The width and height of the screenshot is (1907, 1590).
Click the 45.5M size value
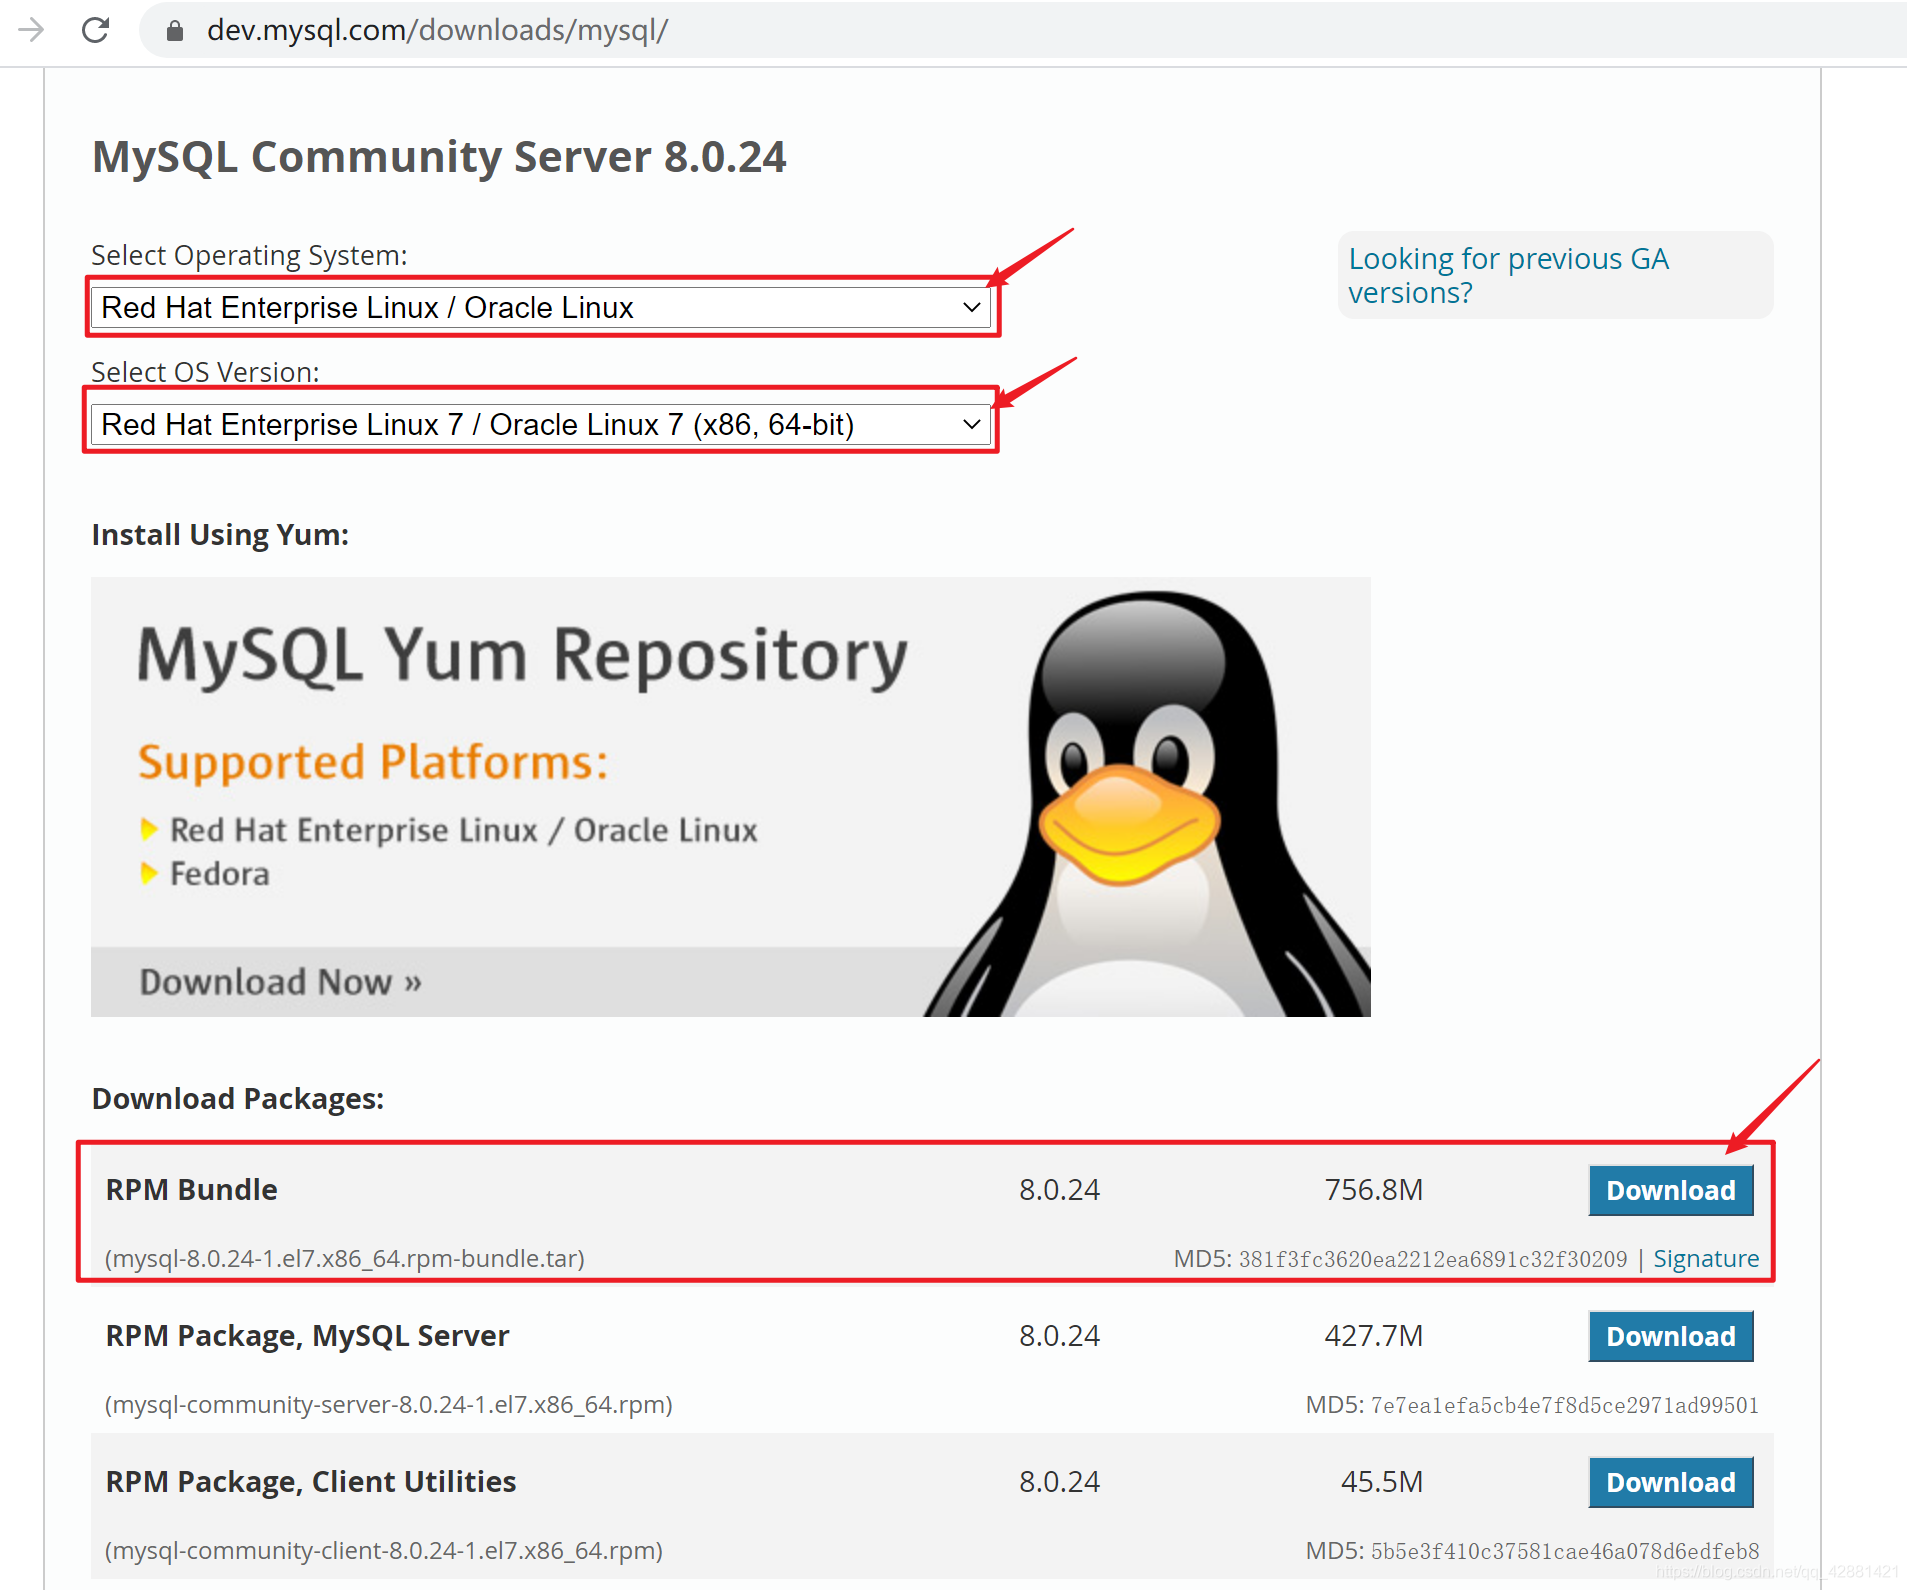click(x=1382, y=1481)
